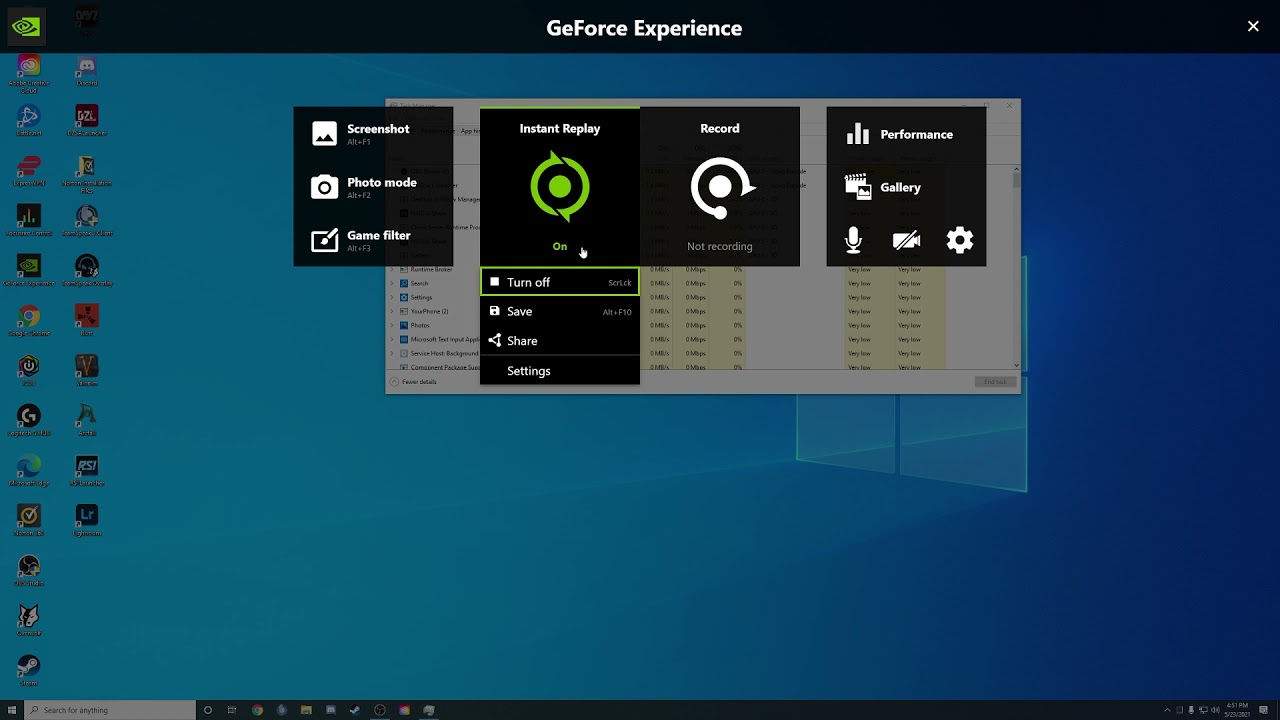Open Task View on the taskbar
1280x720 pixels.
(232, 710)
